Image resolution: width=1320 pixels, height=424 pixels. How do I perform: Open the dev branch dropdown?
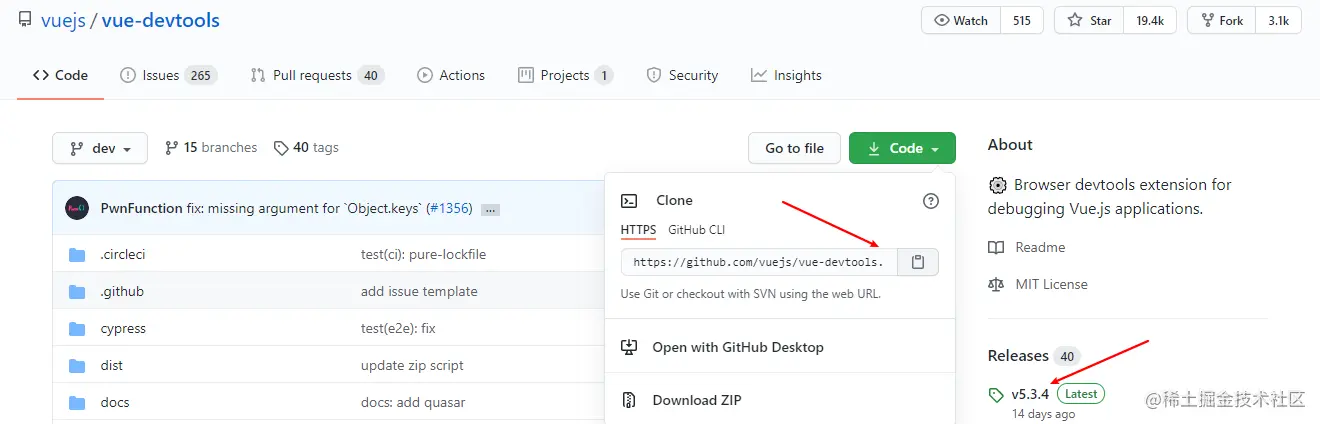pos(100,148)
